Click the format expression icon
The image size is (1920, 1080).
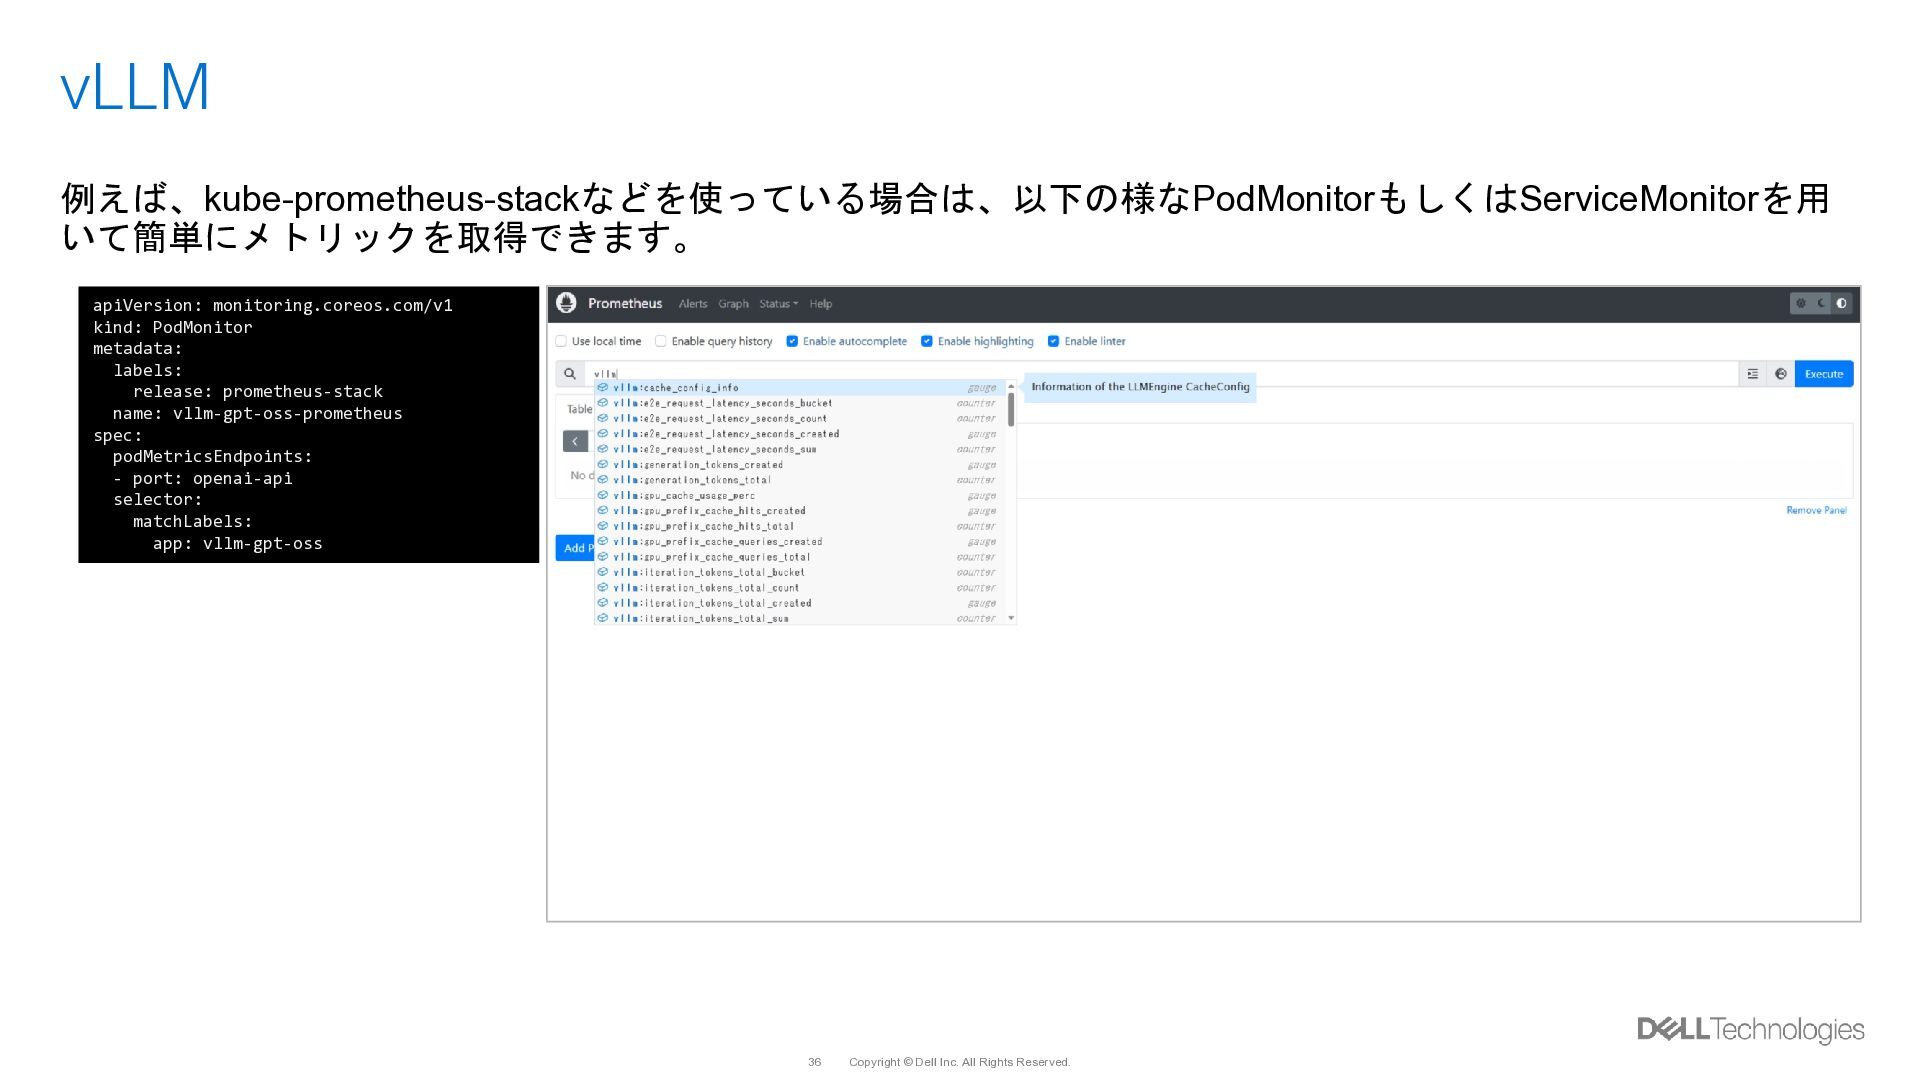click(1752, 374)
